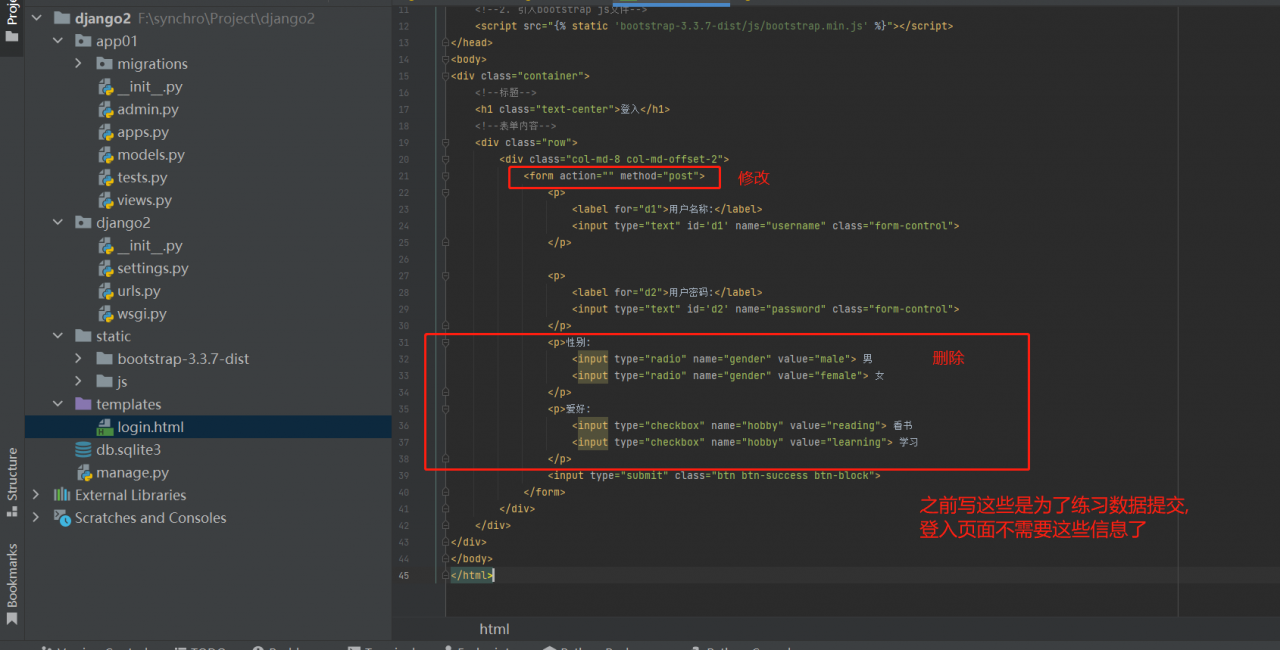Viewport: 1280px width, 650px height.
Task: Fold the body tag at line 14
Action: 444,59
